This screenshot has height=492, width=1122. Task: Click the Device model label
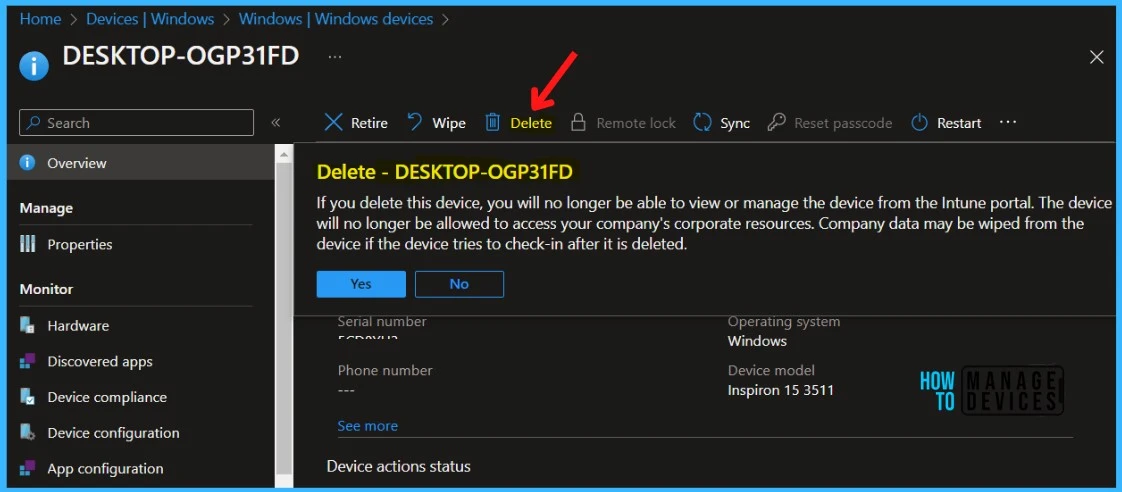click(x=771, y=370)
